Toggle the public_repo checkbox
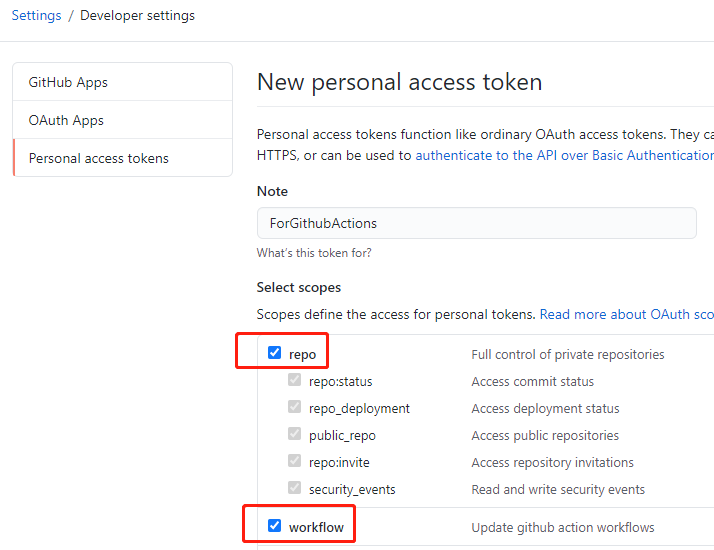Screen dimensions: 714x550 [294, 434]
